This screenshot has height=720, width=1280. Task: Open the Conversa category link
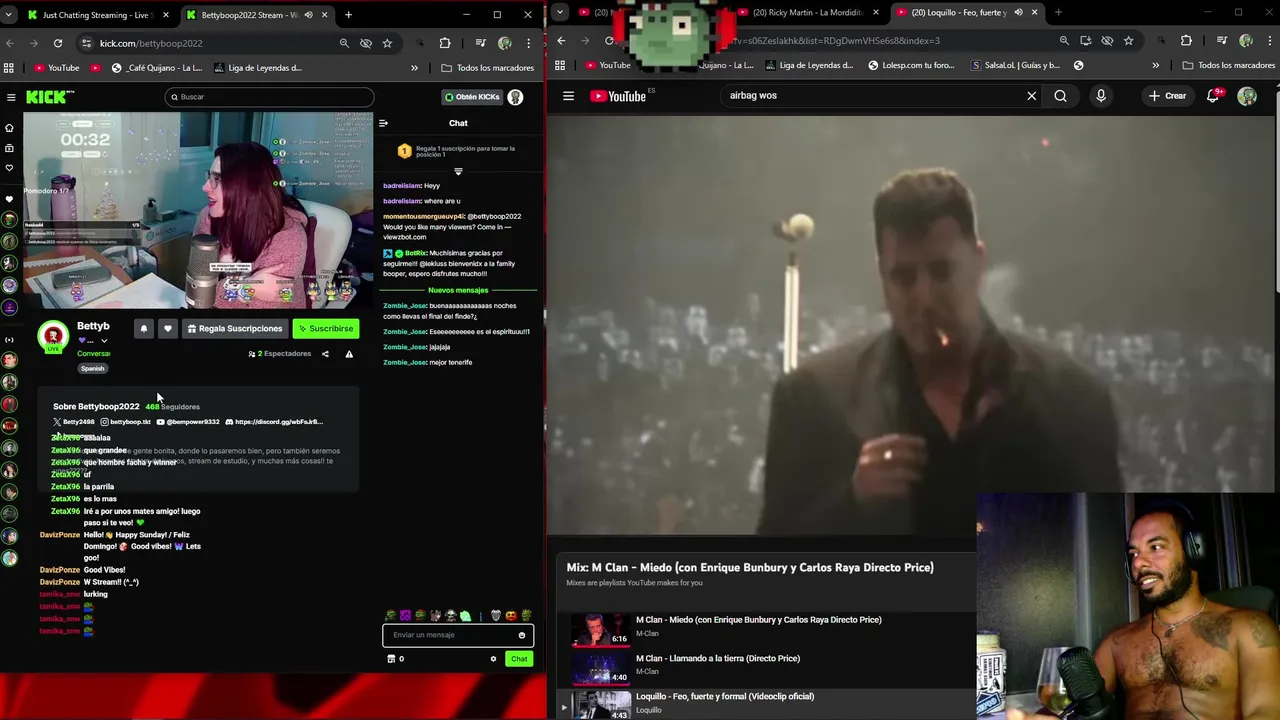[94, 354]
